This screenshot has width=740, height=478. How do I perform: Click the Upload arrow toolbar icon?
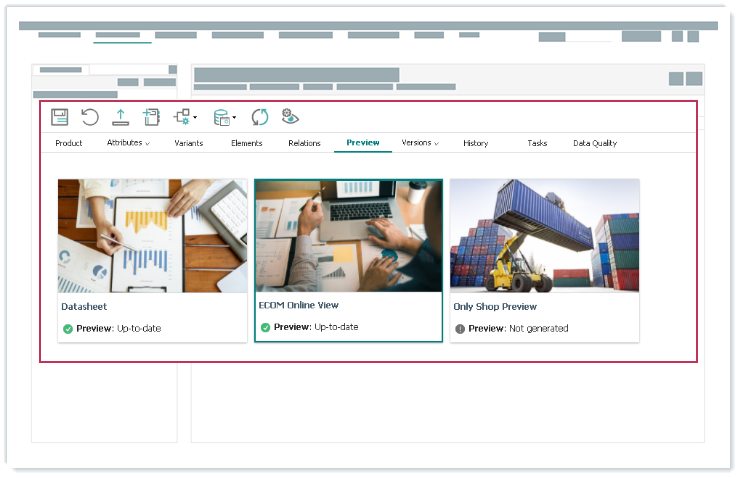120,117
